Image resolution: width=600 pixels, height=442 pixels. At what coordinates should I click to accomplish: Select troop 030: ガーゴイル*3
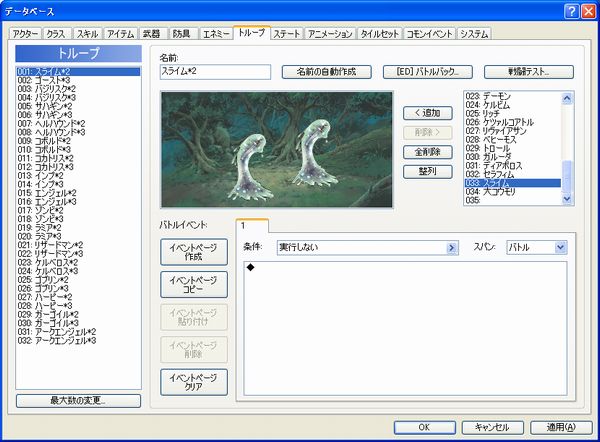[x=78, y=323]
